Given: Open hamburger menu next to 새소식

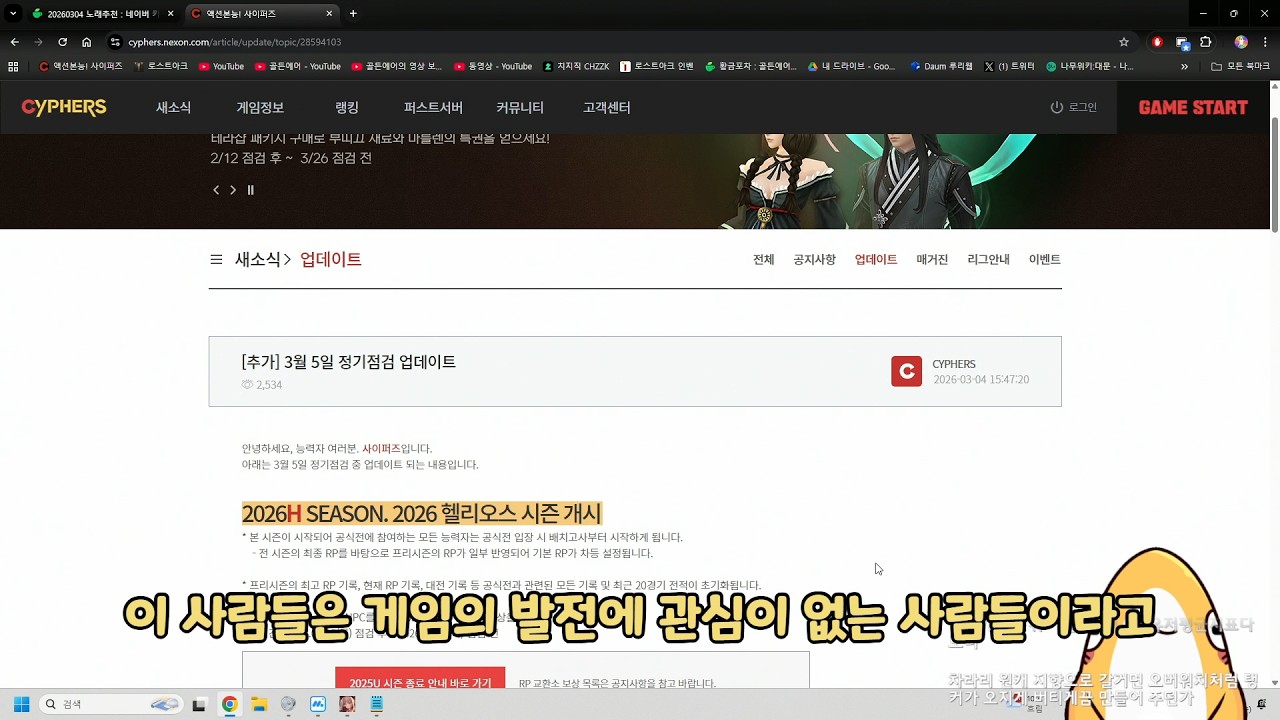Looking at the screenshot, I should click(x=216, y=260).
